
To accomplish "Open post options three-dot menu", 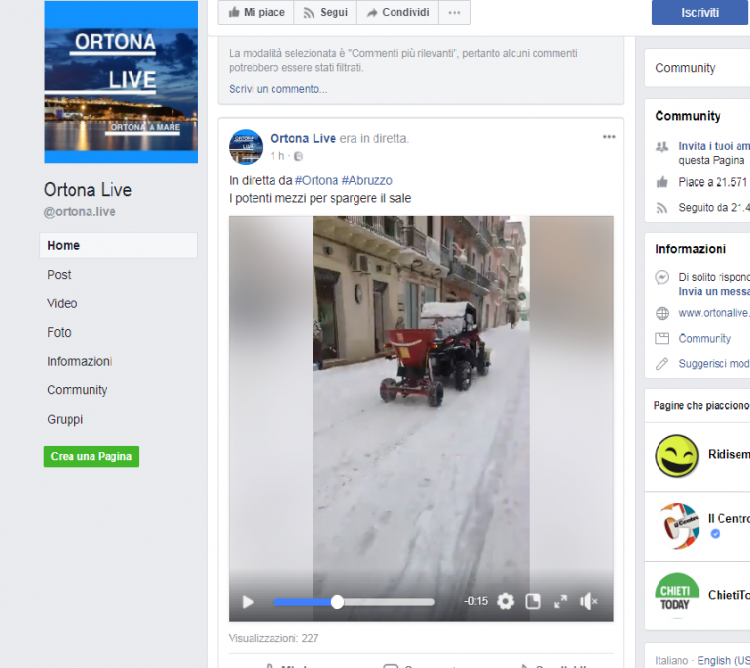I will pyautogui.click(x=609, y=137).
